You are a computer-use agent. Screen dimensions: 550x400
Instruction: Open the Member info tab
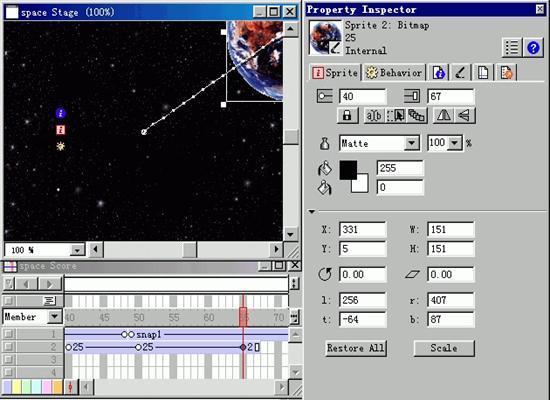pos(438,73)
